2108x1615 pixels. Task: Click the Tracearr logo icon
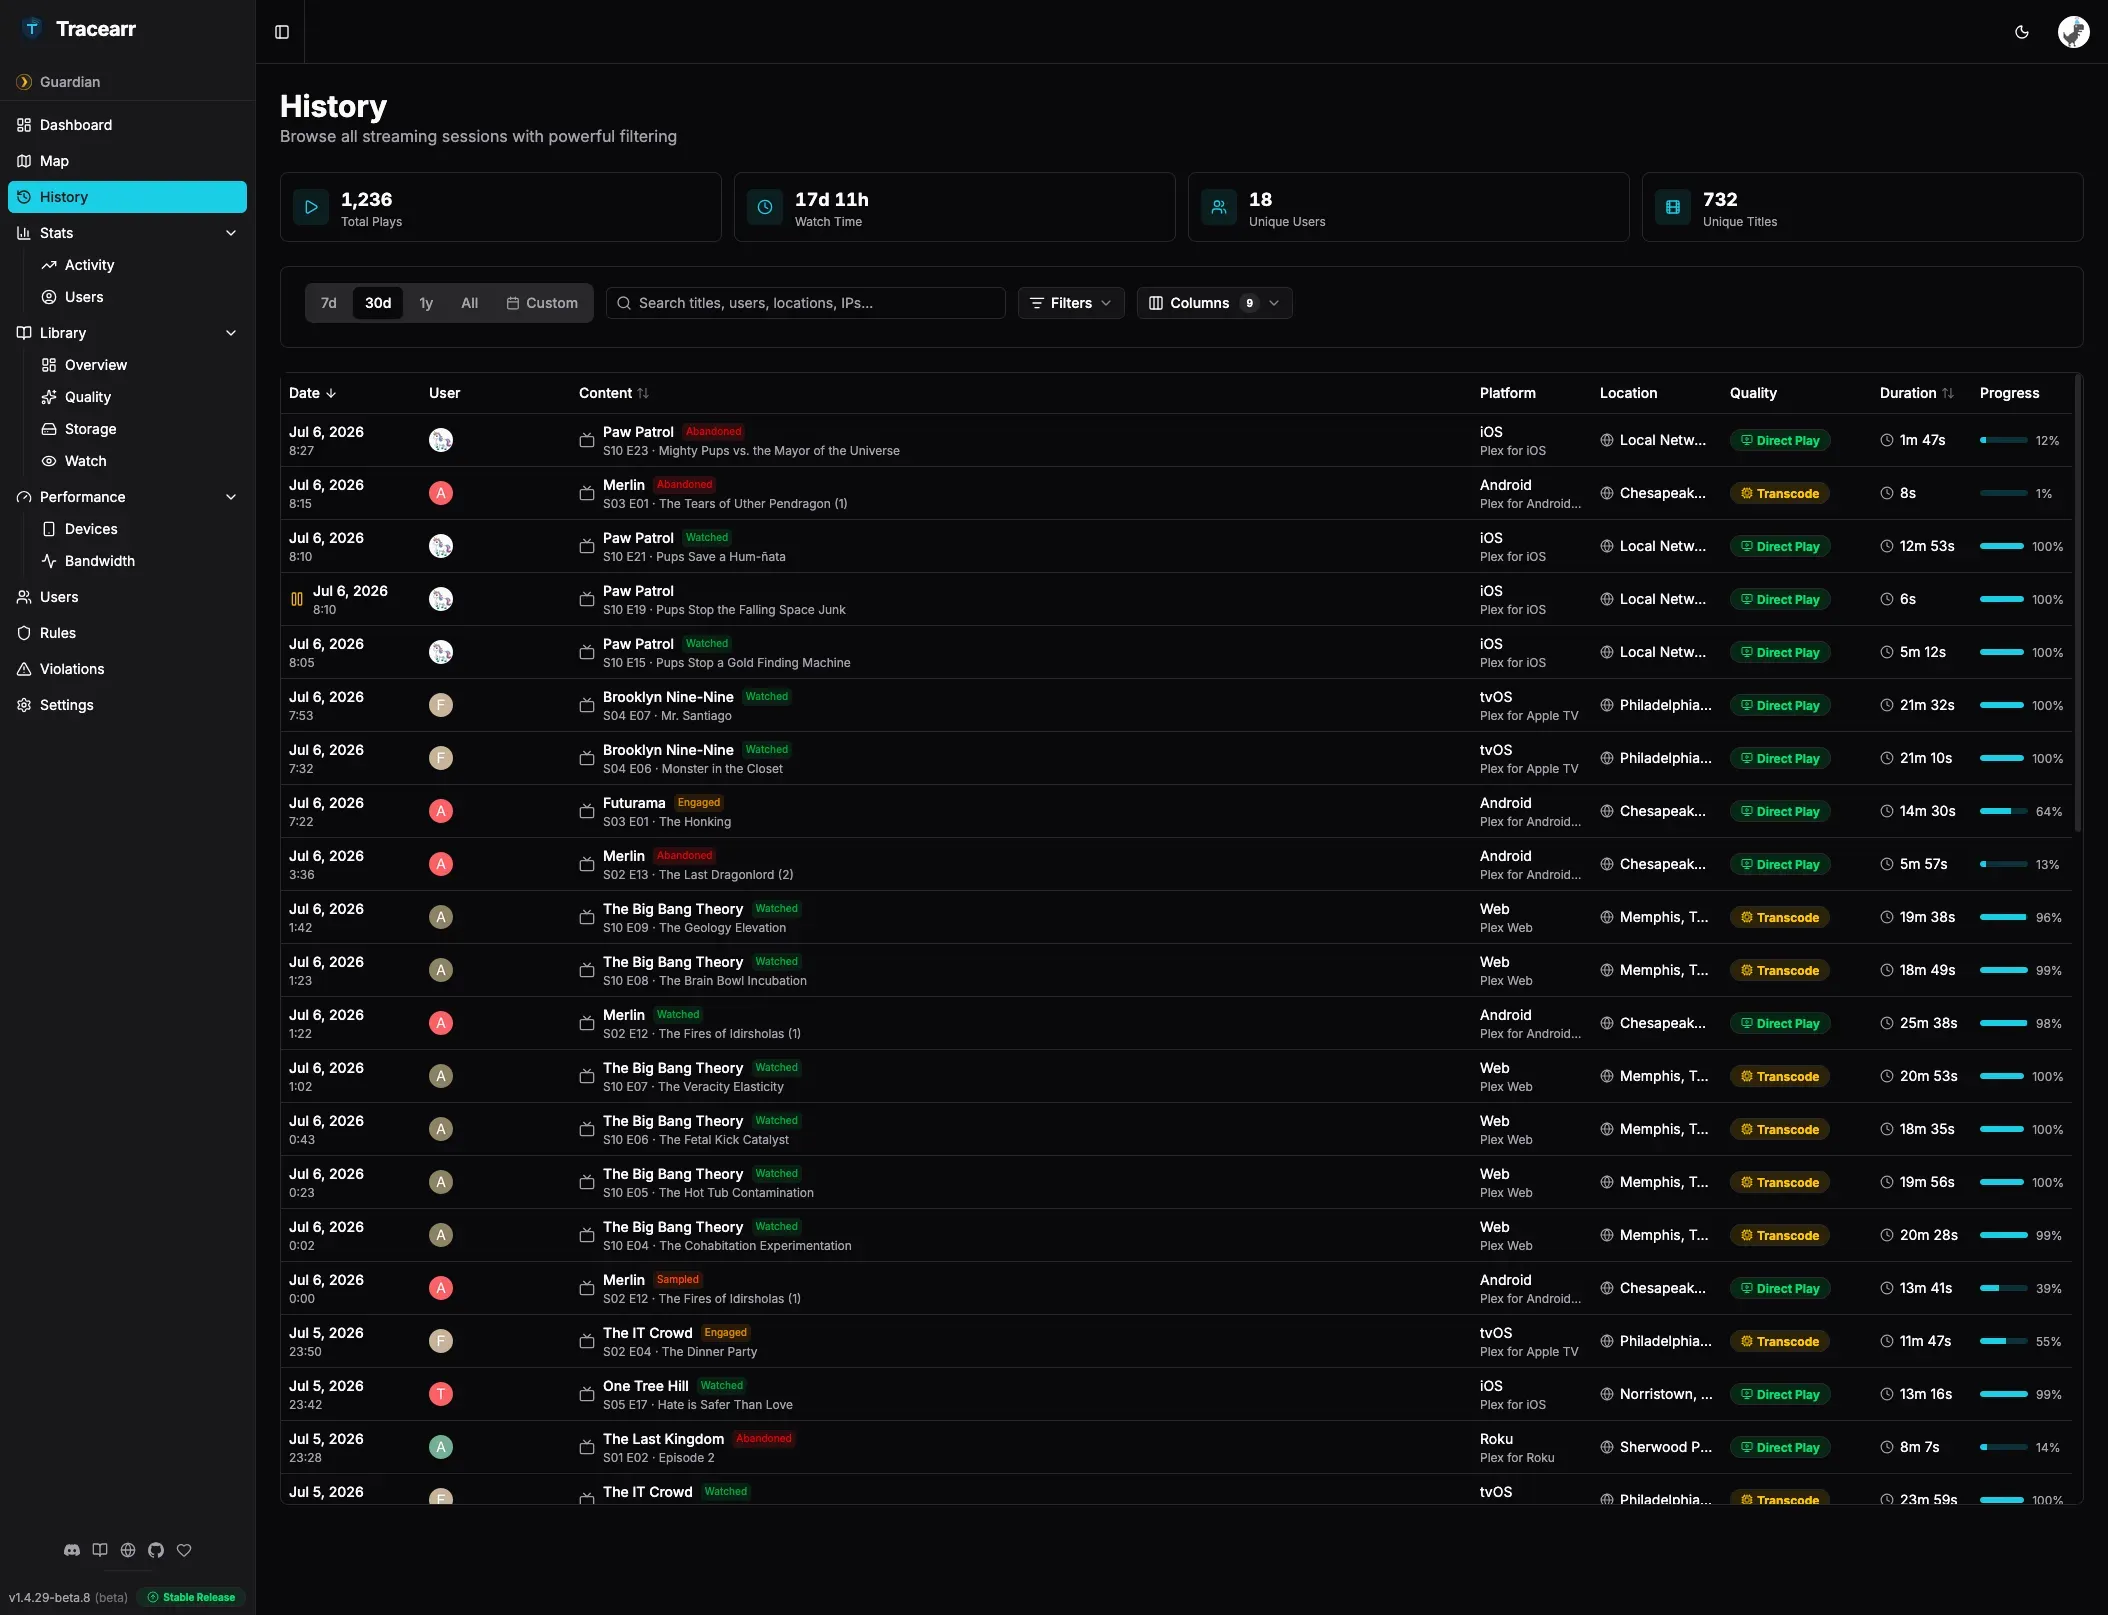pos(32,29)
